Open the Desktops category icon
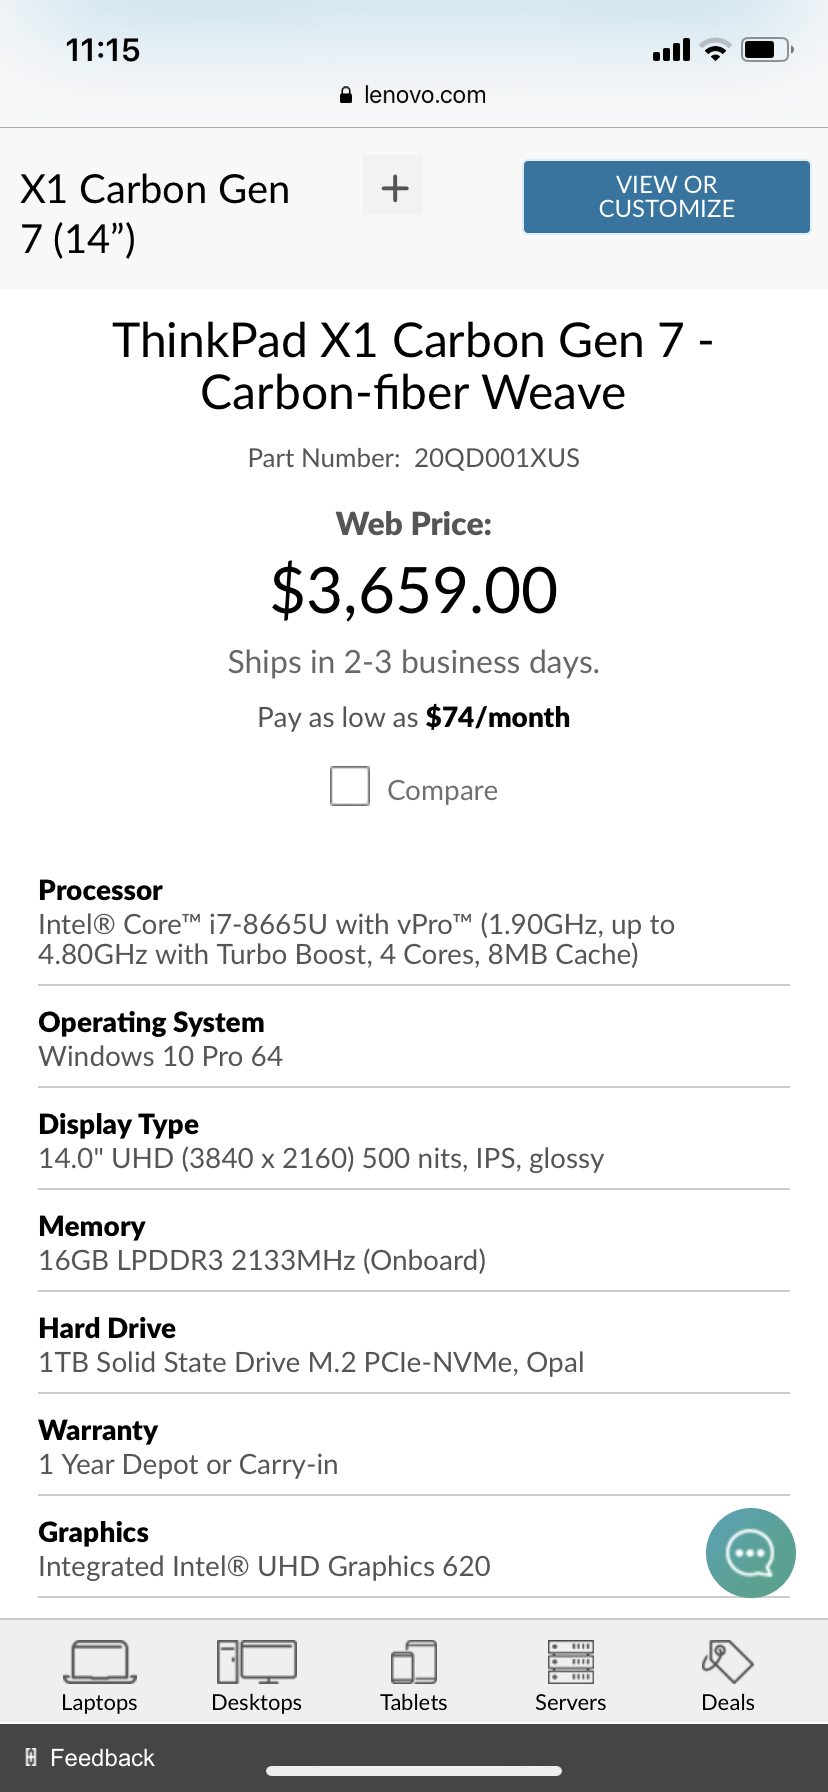 pos(256,1662)
